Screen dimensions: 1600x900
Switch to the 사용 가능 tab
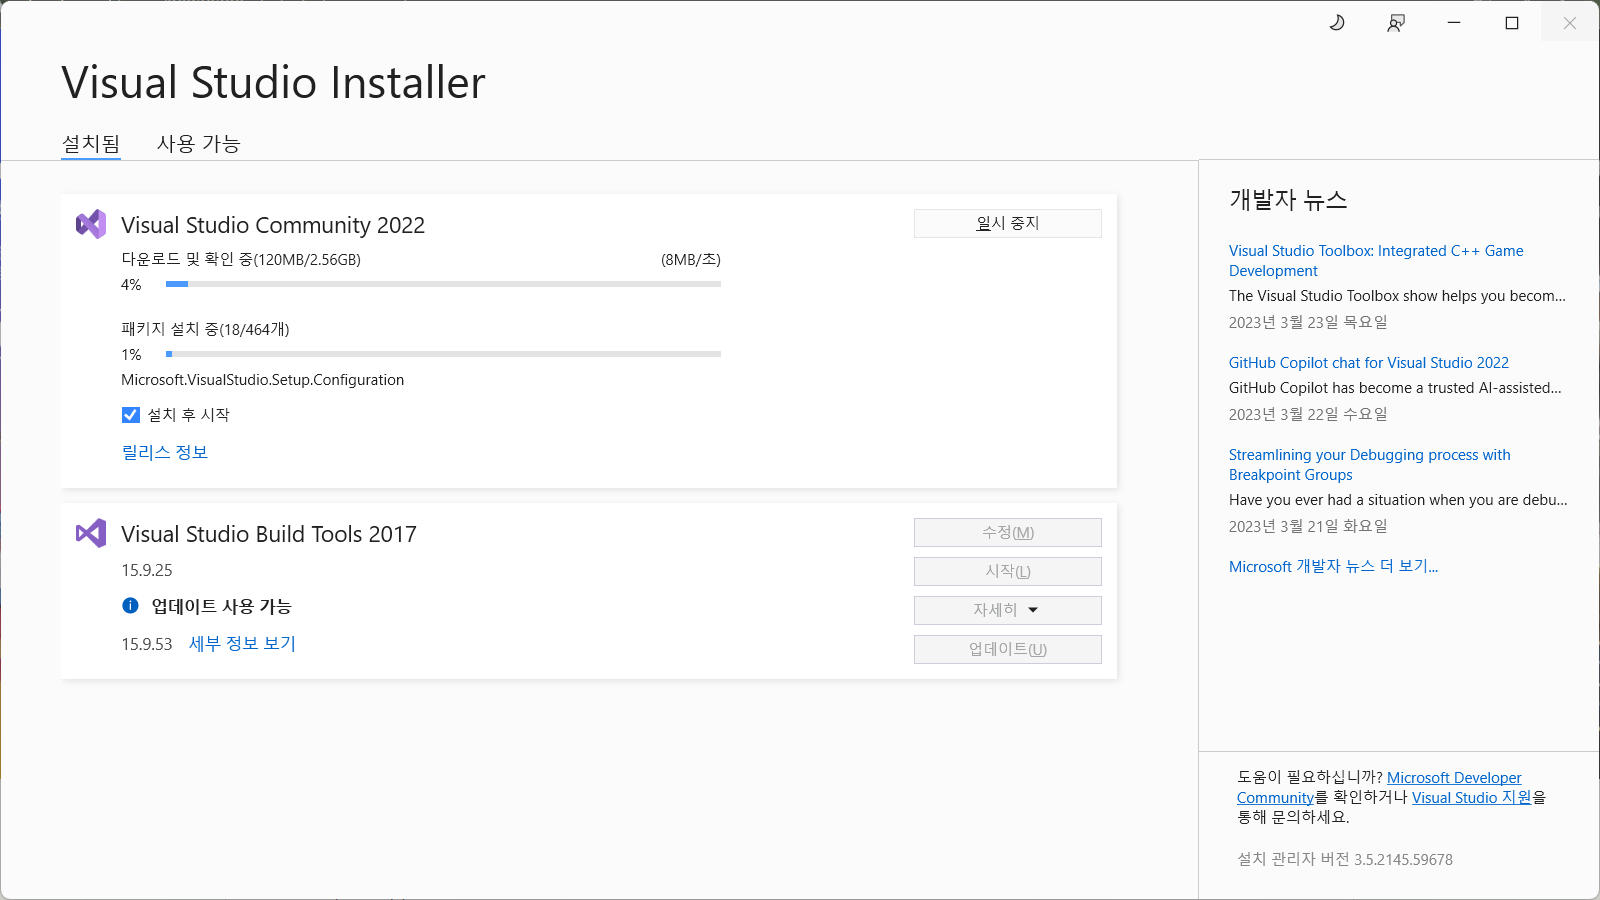[x=199, y=144]
